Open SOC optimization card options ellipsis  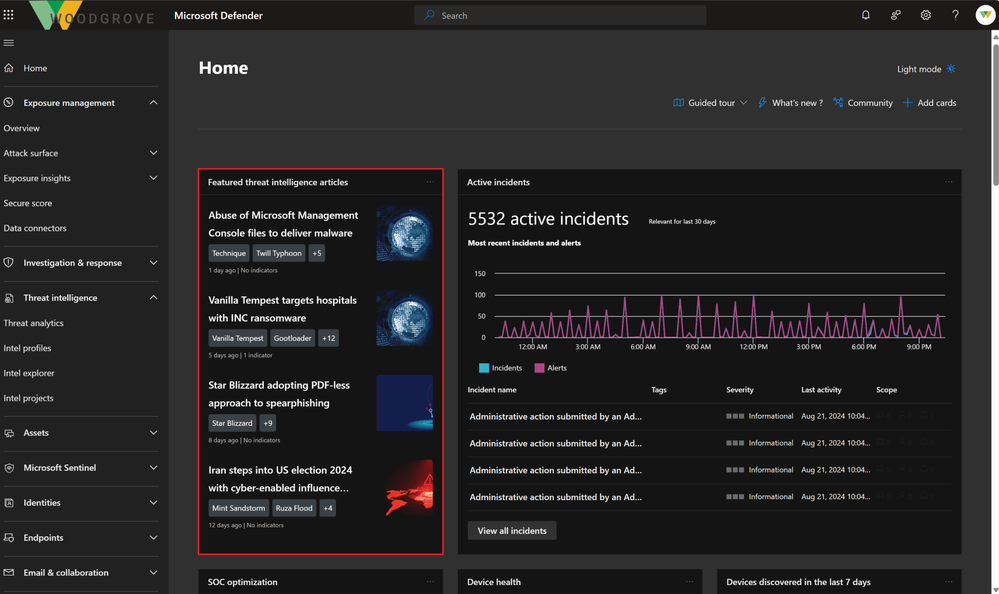pyautogui.click(x=431, y=581)
